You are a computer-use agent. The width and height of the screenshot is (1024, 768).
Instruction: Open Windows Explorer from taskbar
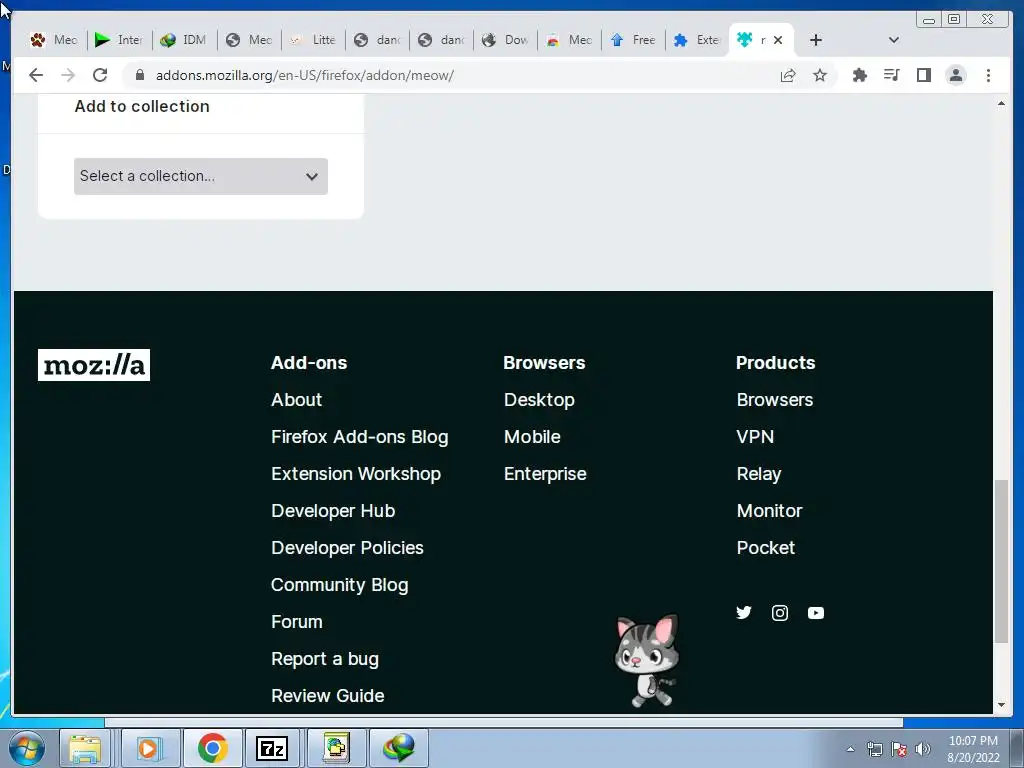pos(85,748)
